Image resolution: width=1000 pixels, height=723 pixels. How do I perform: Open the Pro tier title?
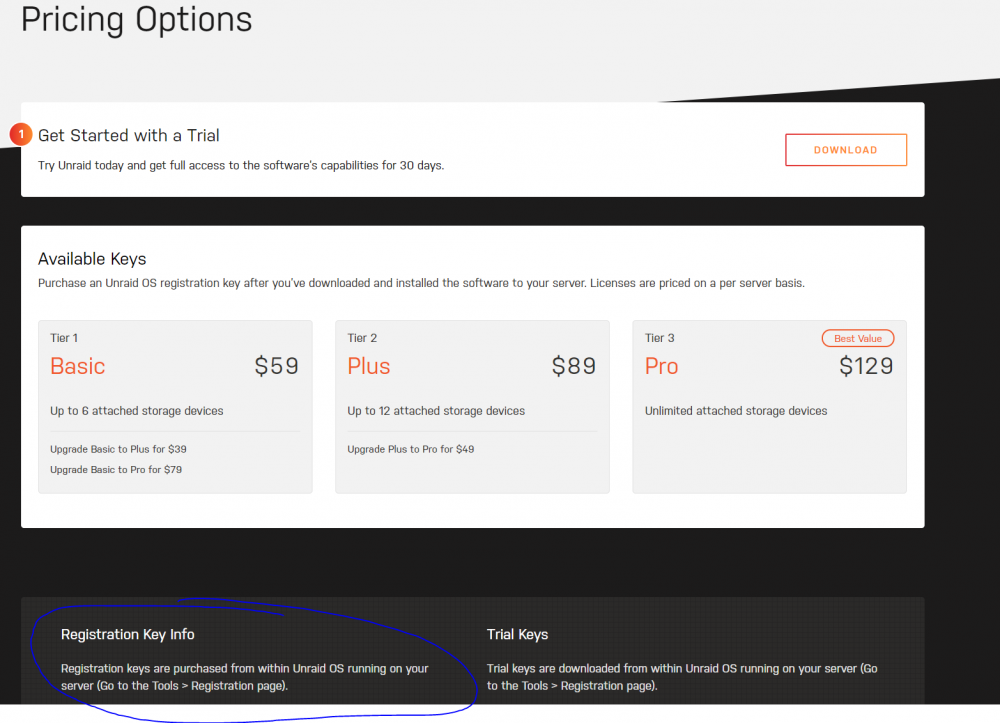661,366
